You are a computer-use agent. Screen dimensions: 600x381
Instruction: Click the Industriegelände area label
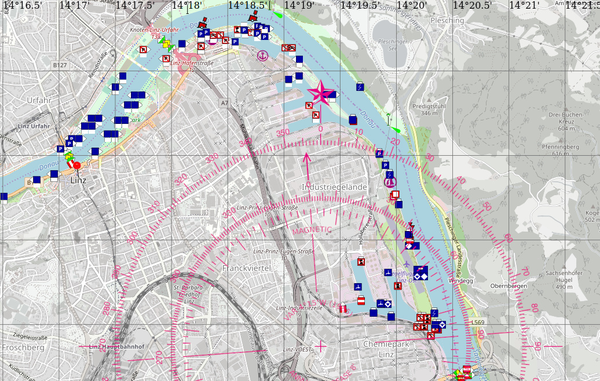[x=334, y=187]
